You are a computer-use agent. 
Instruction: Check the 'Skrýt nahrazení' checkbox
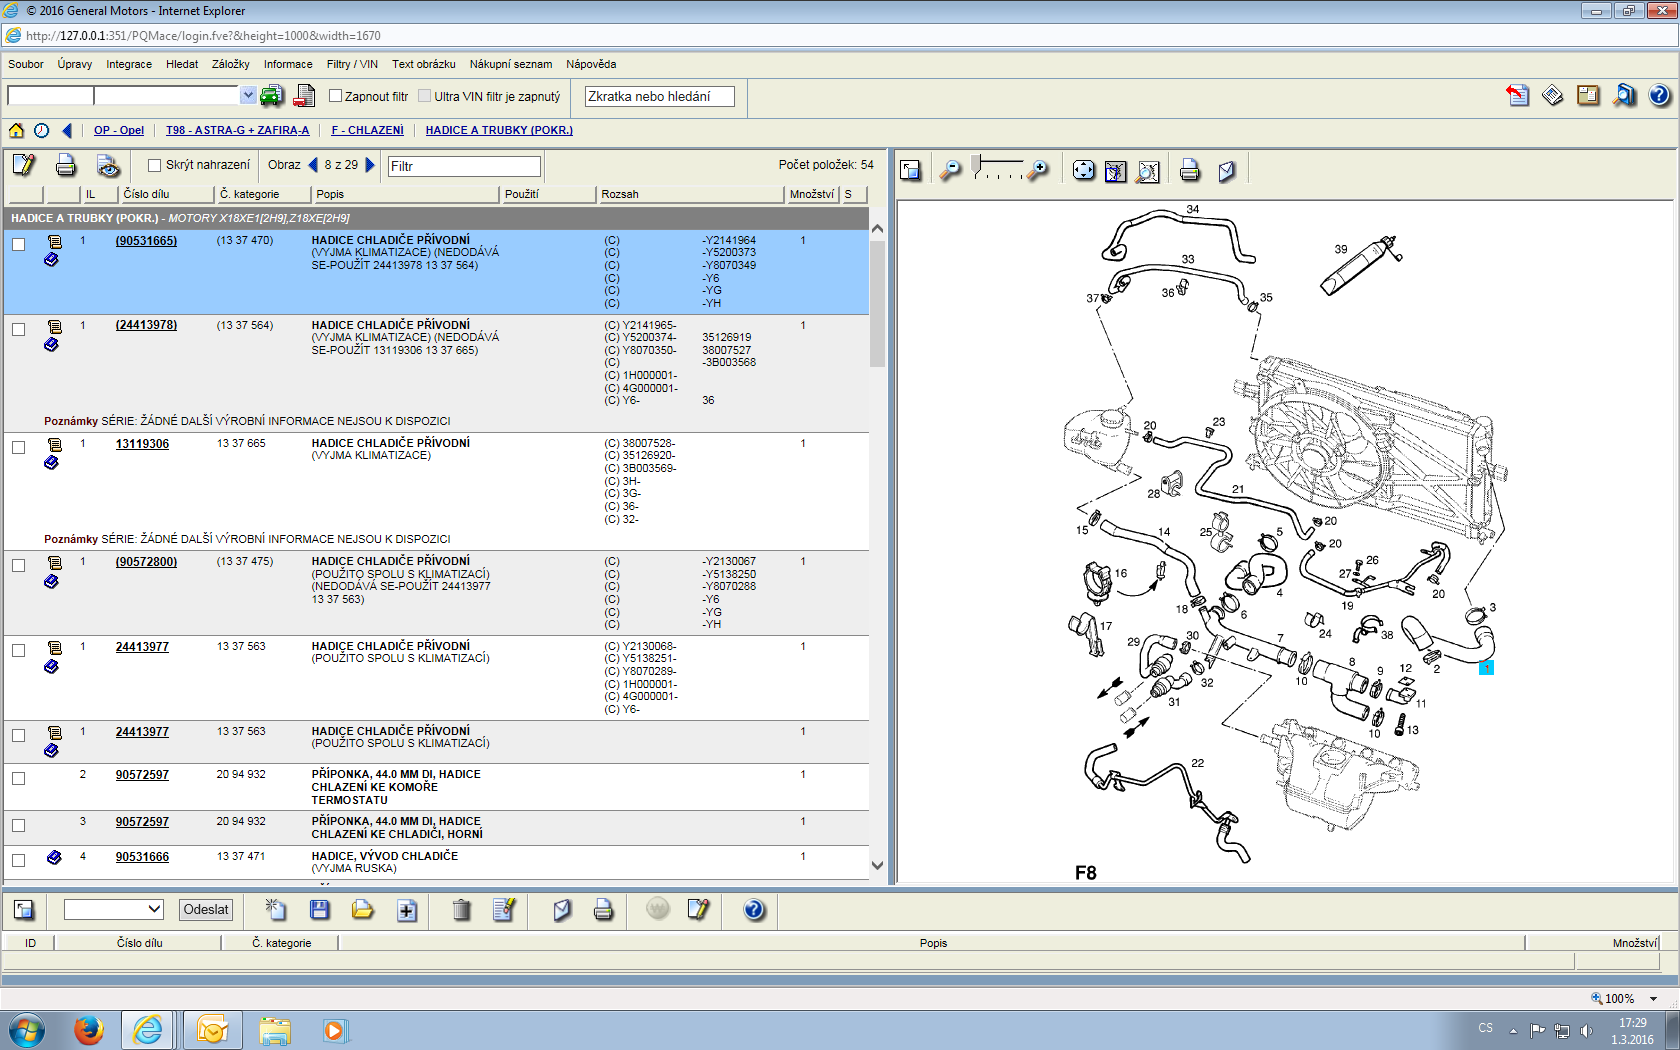tap(154, 165)
